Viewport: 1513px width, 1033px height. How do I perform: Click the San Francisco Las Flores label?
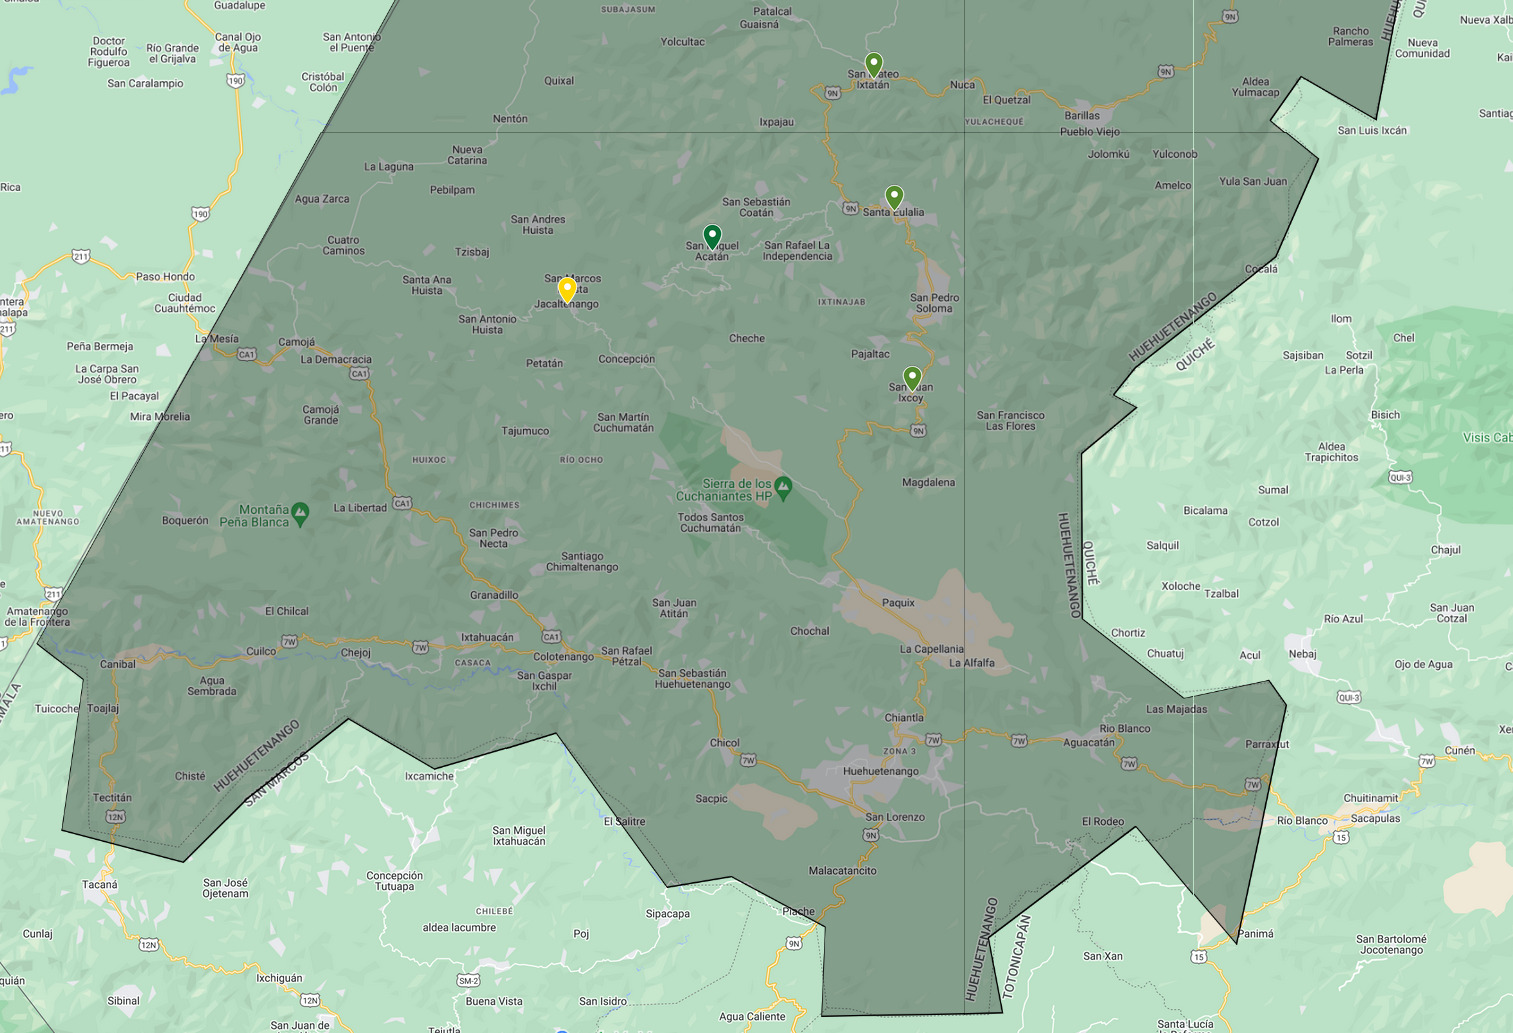(x=1011, y=421)
